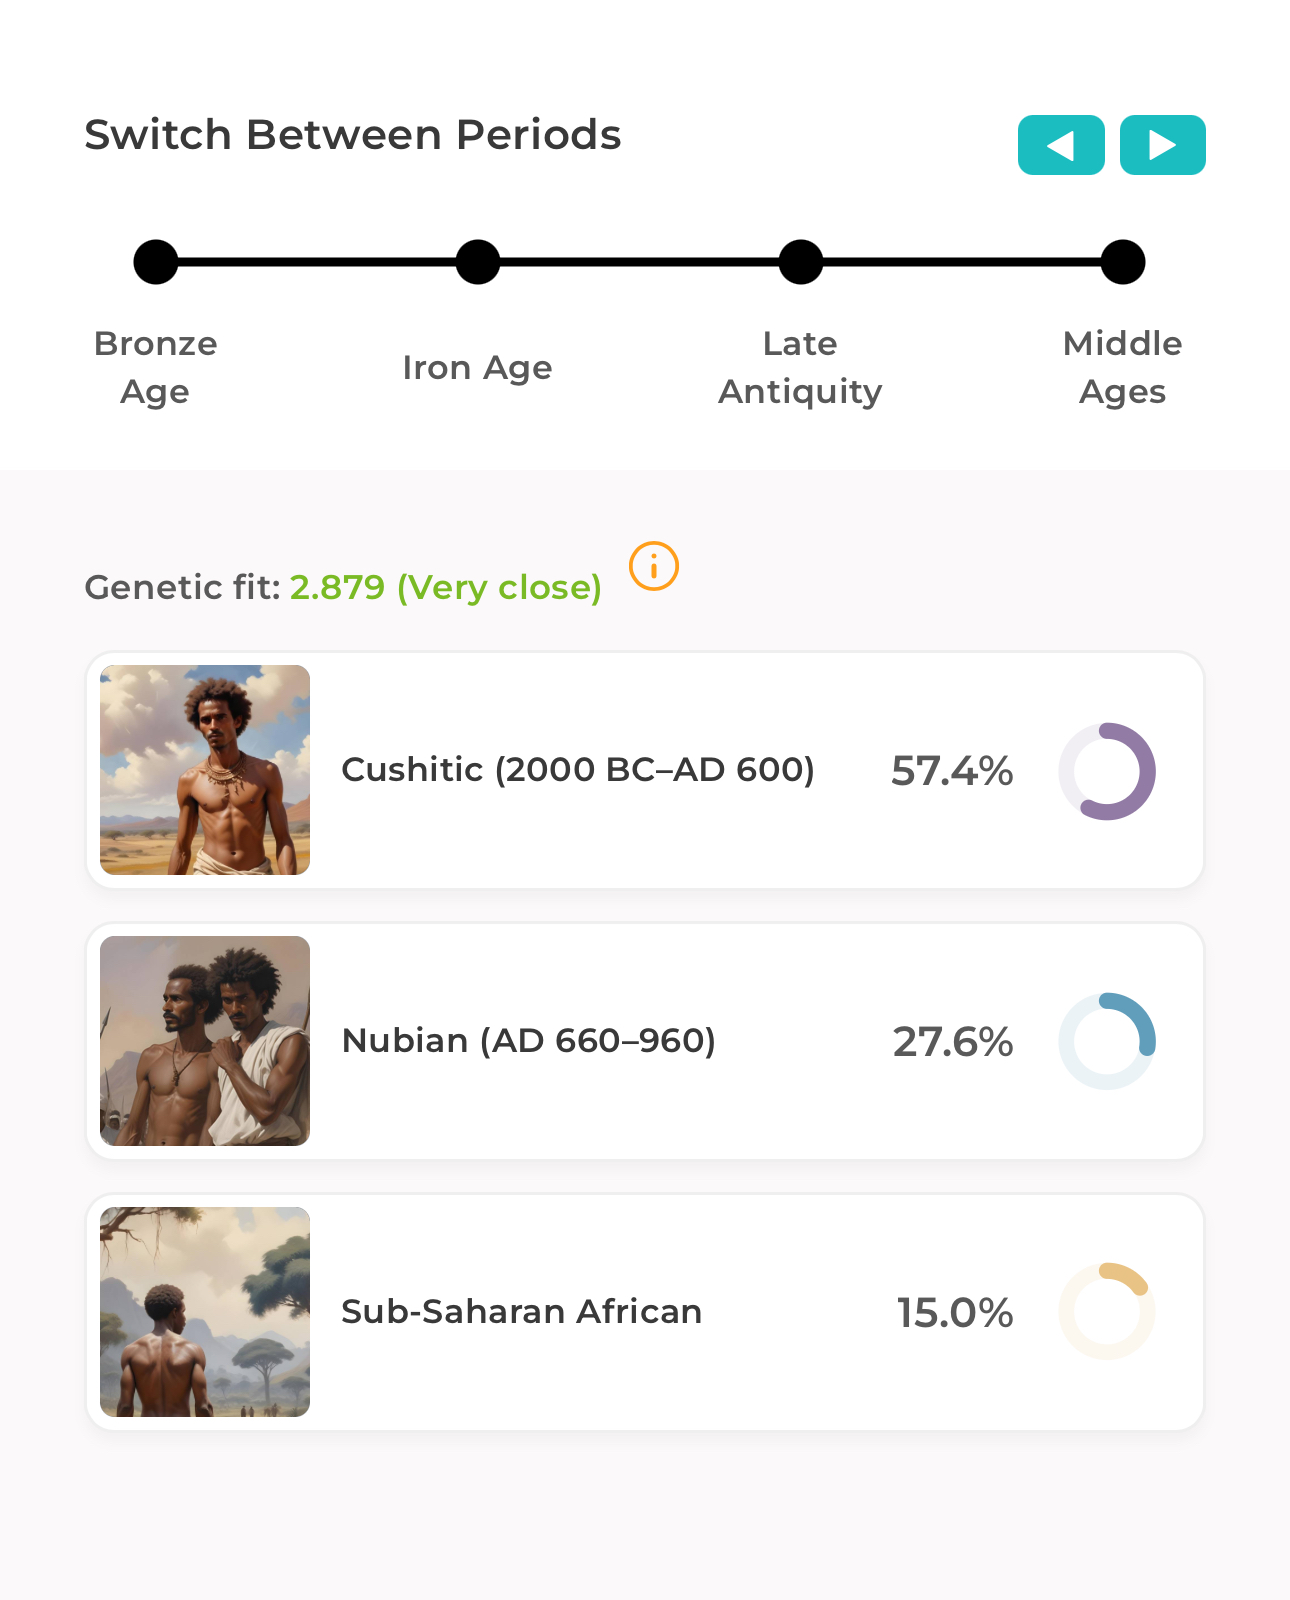The image size is (1290, 1600).
Task: Click the Nubian (AD 660–960) title
Action: (x=529, y=1041)
